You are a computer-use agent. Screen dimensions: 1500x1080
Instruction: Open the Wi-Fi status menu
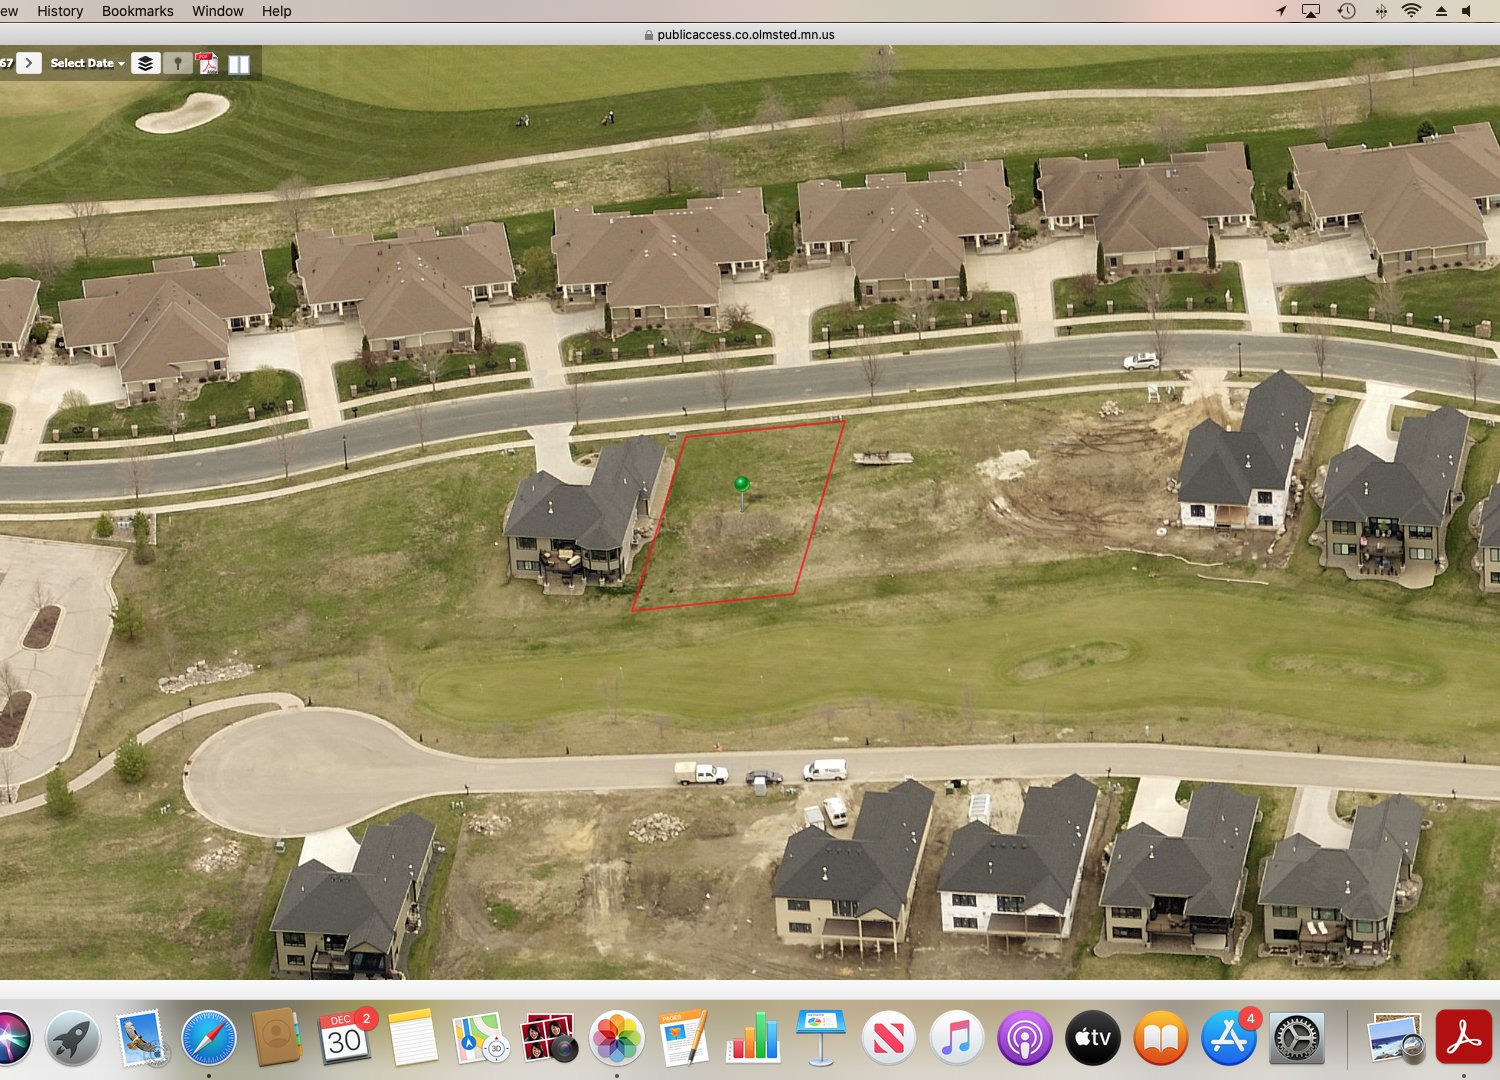tap(1411, 11)
